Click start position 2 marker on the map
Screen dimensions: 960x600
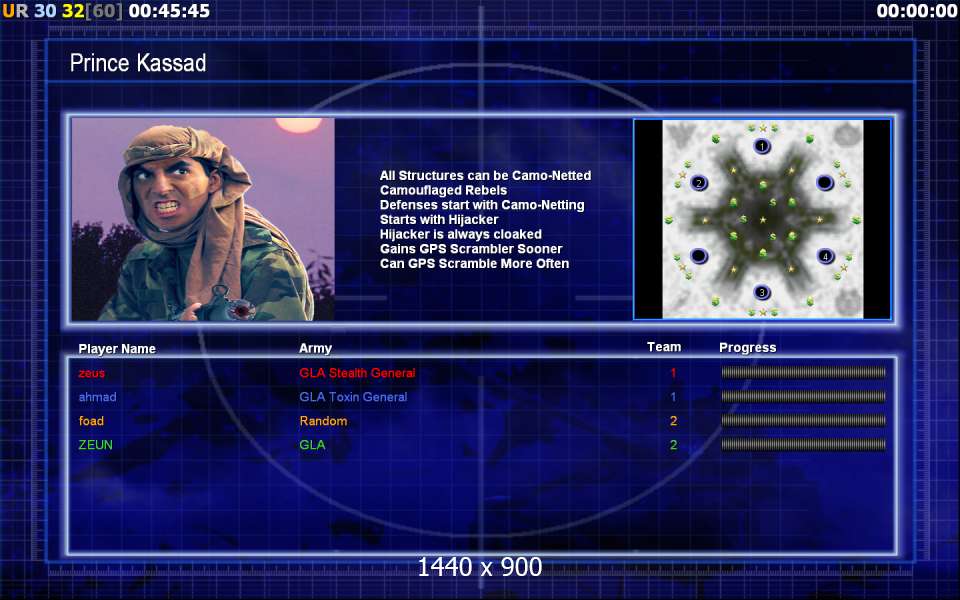(699, 182)
